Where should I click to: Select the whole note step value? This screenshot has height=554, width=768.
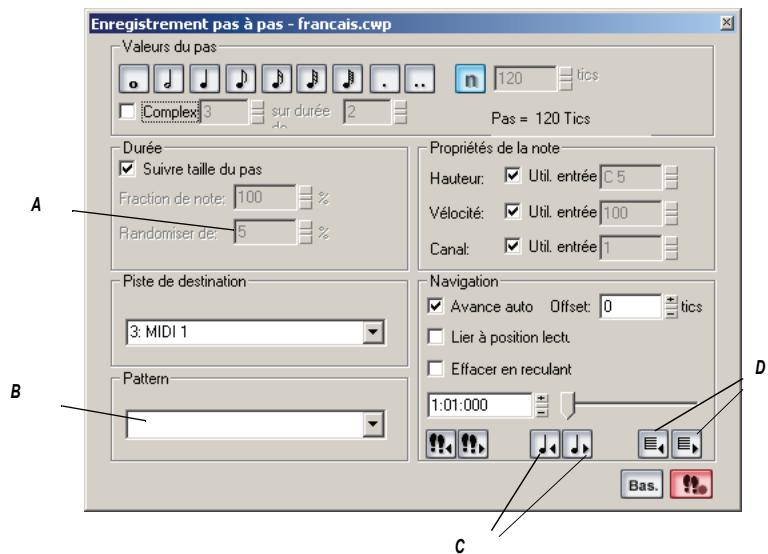134,79
